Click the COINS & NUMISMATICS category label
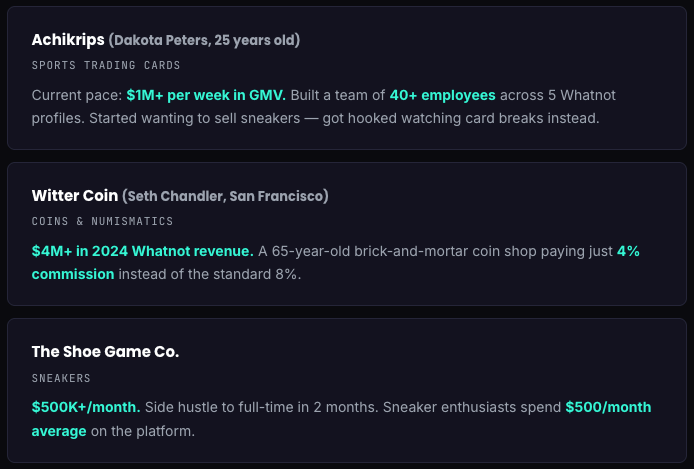 pos(102,221)
